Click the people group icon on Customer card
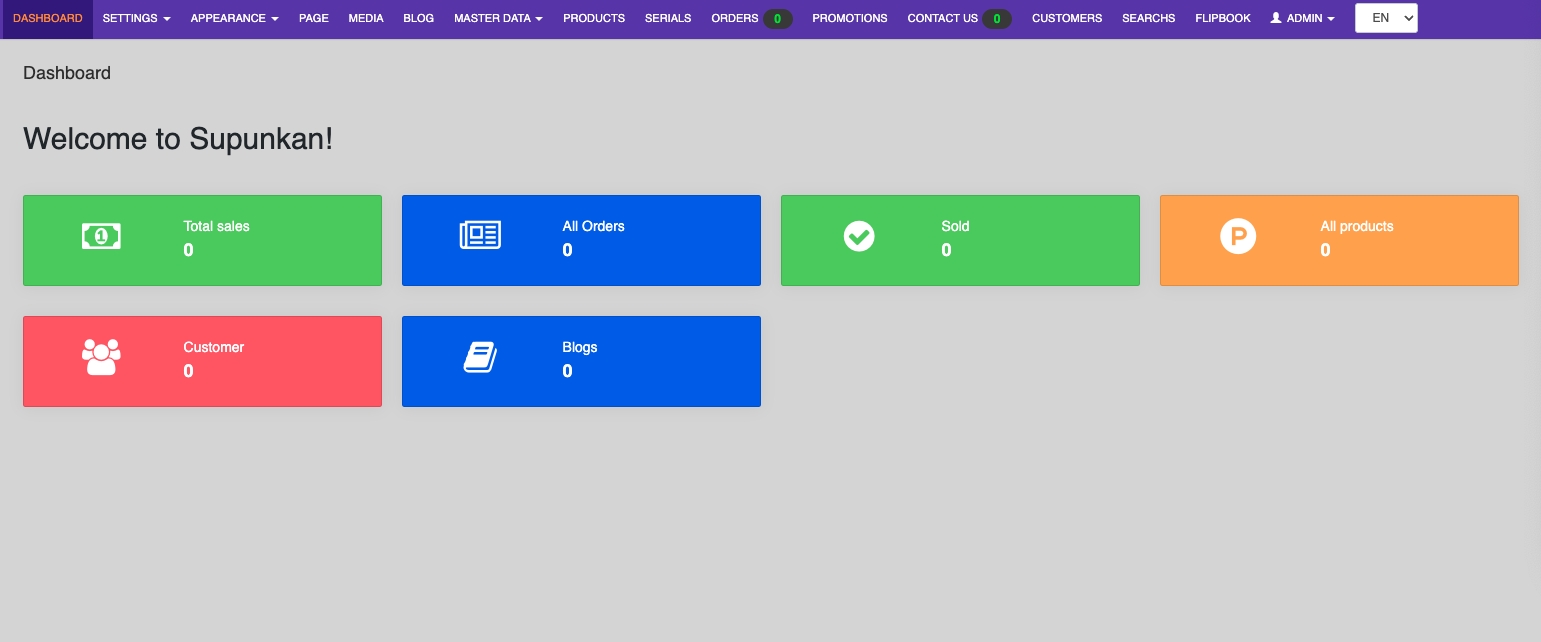 pyautogui.click(x=101, y=357)
